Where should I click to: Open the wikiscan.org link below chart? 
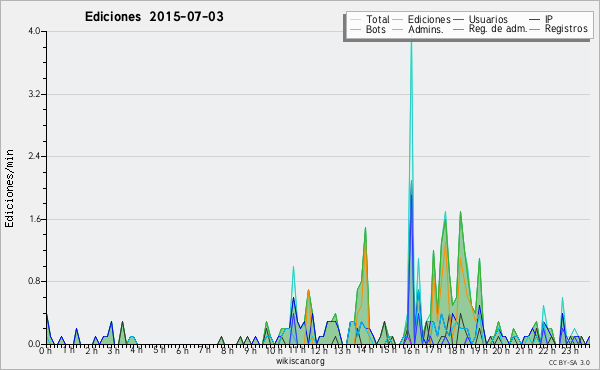(x=300, y=361)
